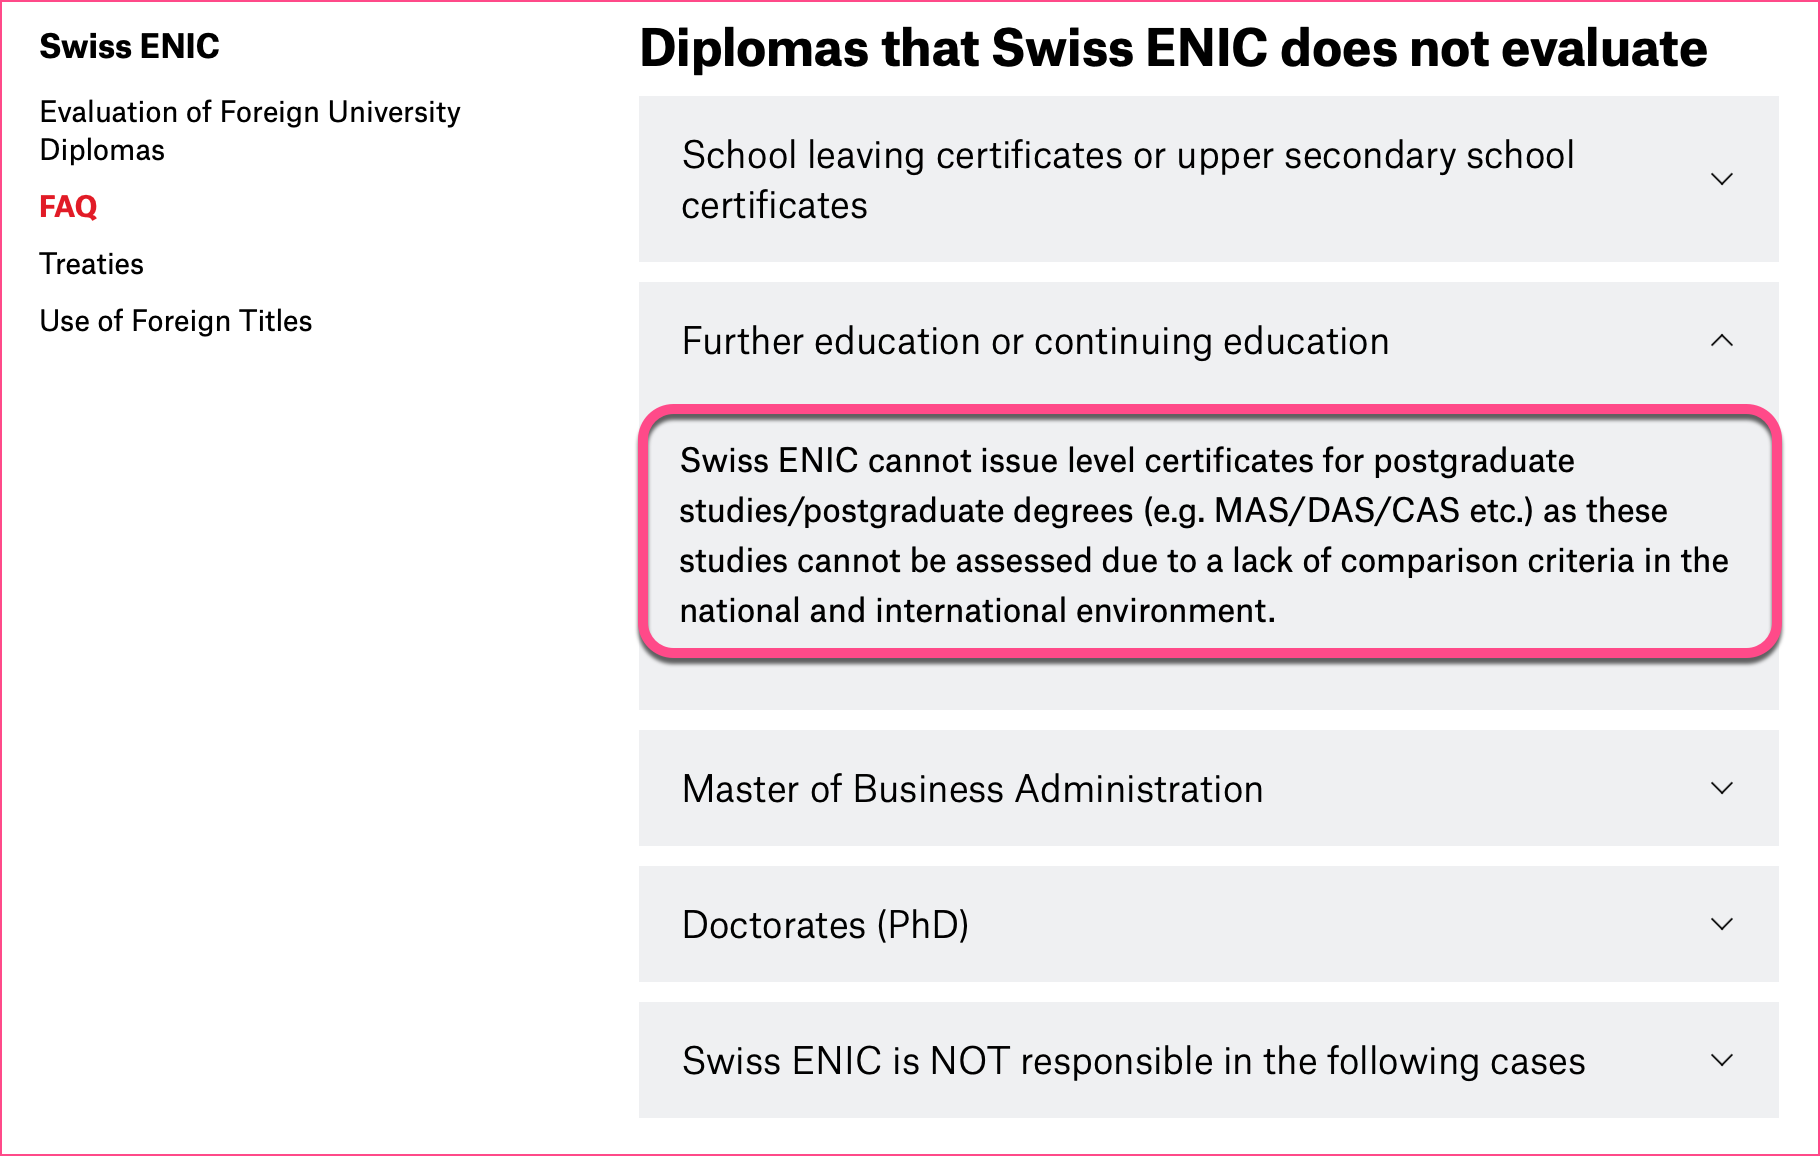The image size is (1820, 1156).
Task: Click the 'MAS/DAS/CAS' text in the answer
Action: click(1336, 511)
